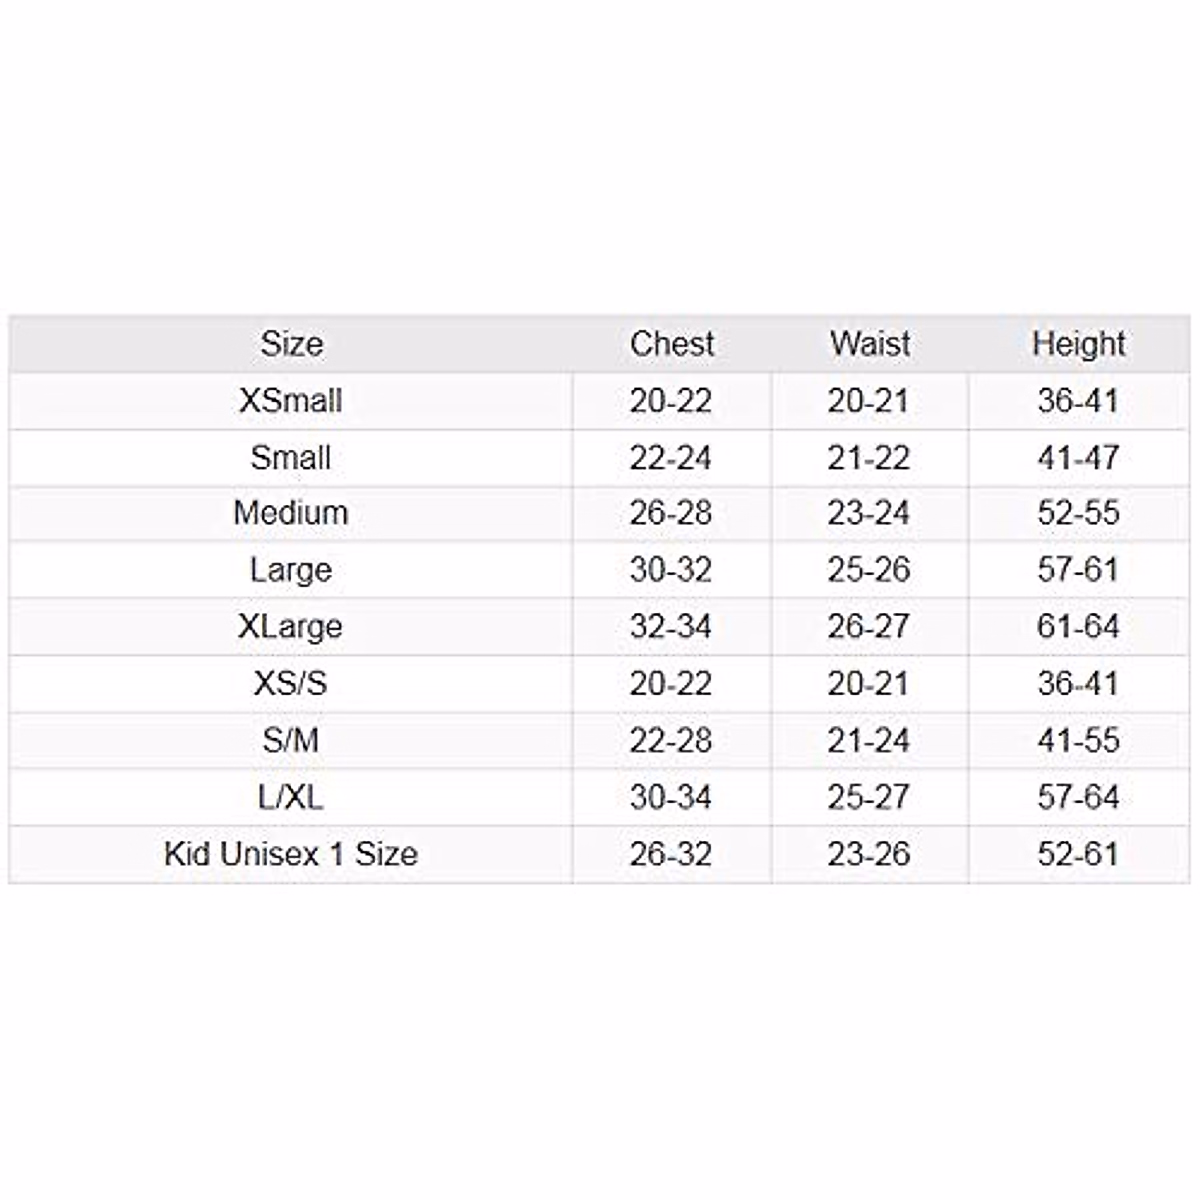The image size is (1200, 1200).
Task: Select the Medium size row label
Action: pyautogui.click(x=291, y=513)
